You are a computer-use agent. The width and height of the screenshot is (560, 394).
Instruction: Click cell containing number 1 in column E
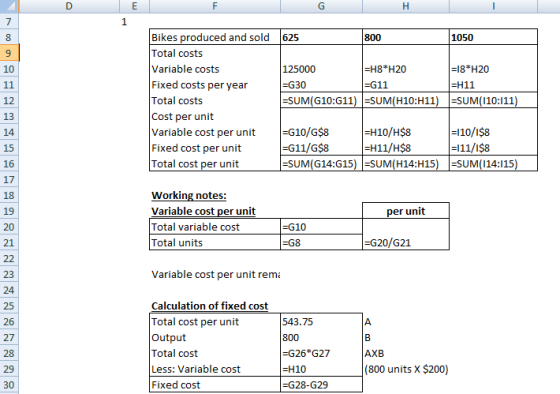(134, 21)
